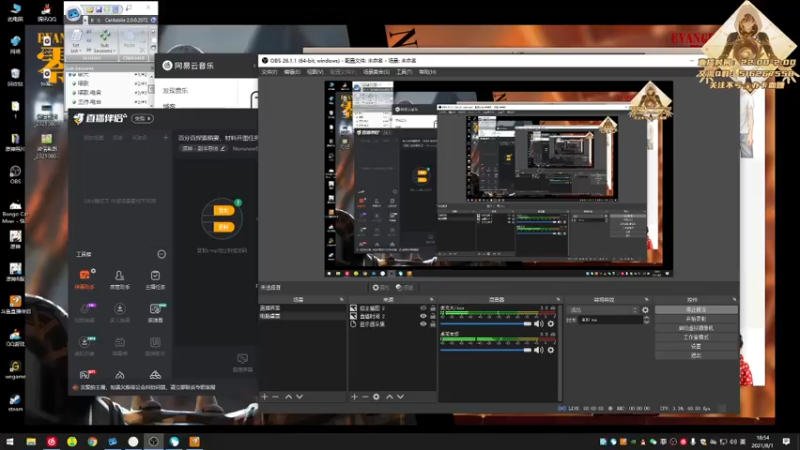800x450 pixels.
Task: Toggle checkbox at Cantabile ribbon right edge
Action: coord(153,32)
